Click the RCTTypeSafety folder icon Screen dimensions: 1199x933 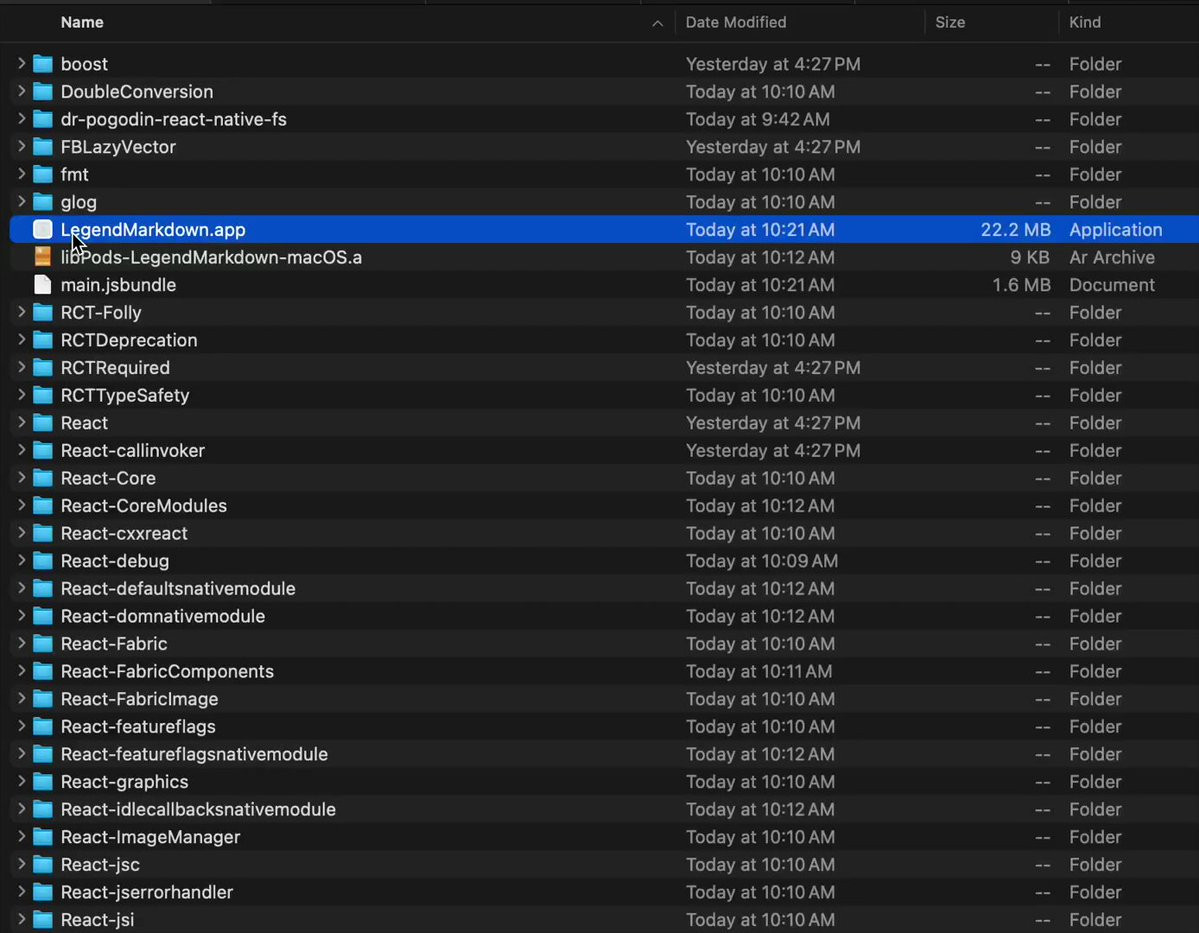click(x=43, y=395)
